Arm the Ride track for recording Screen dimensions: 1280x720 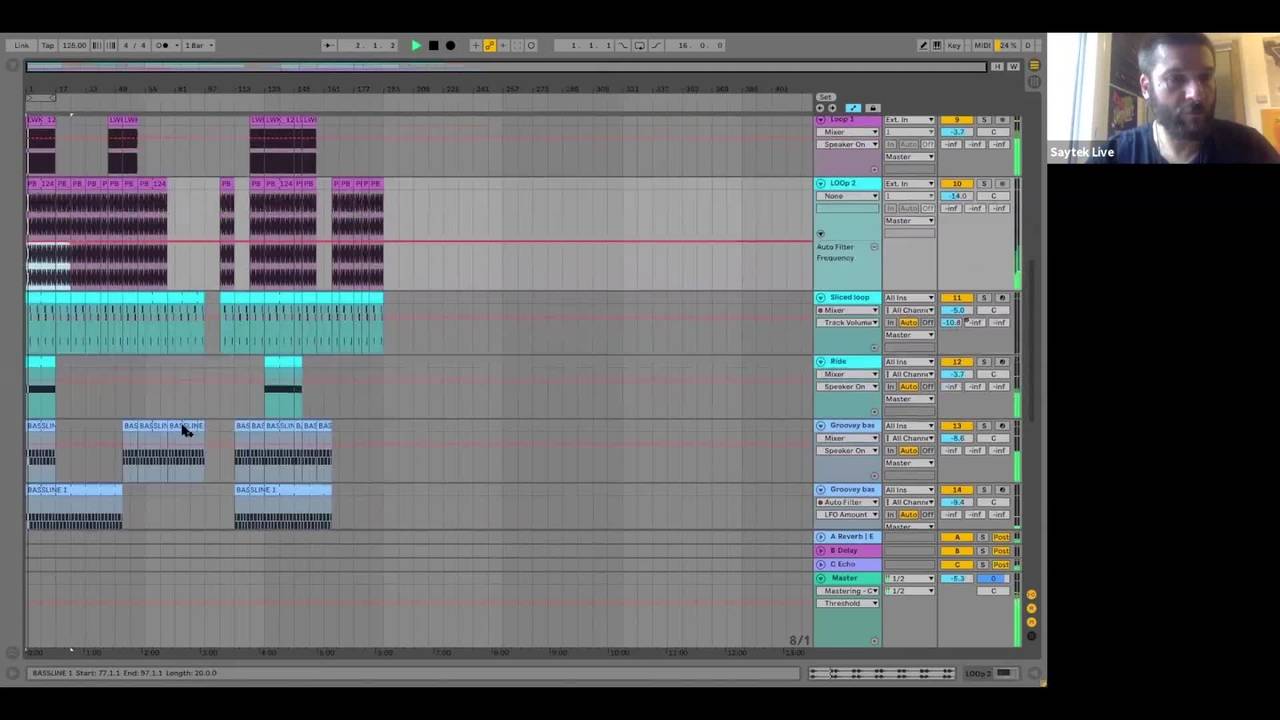pos(1002,362)
